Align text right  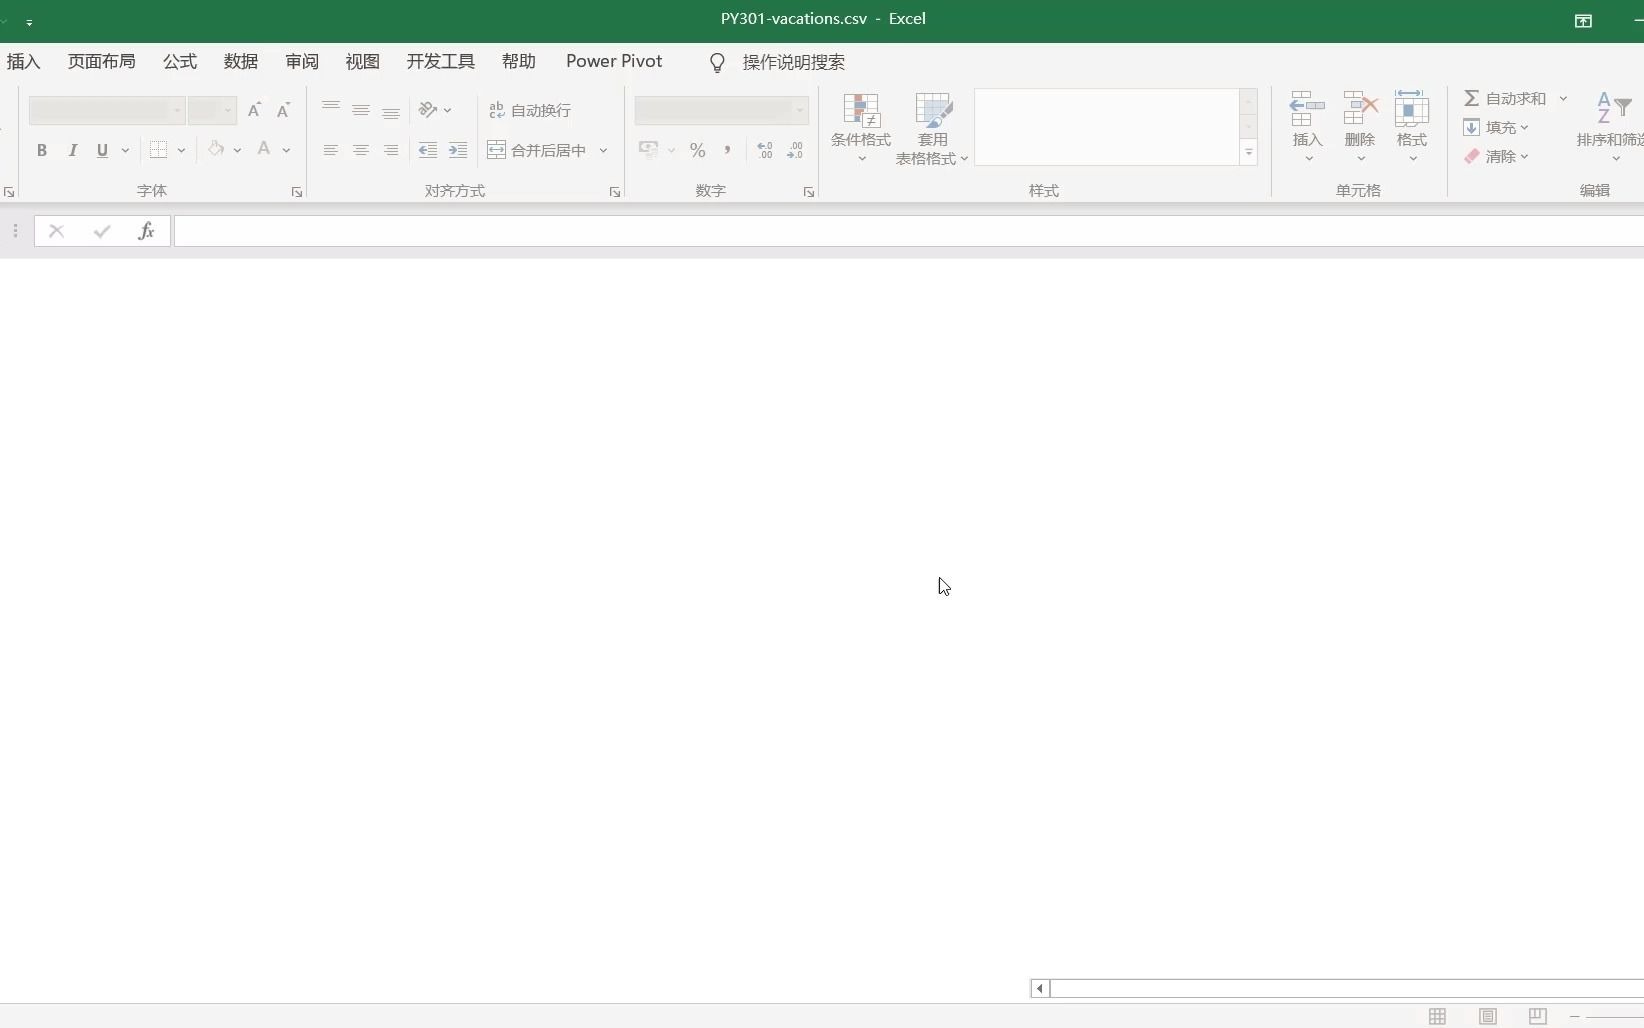click(x=391, y=150)
